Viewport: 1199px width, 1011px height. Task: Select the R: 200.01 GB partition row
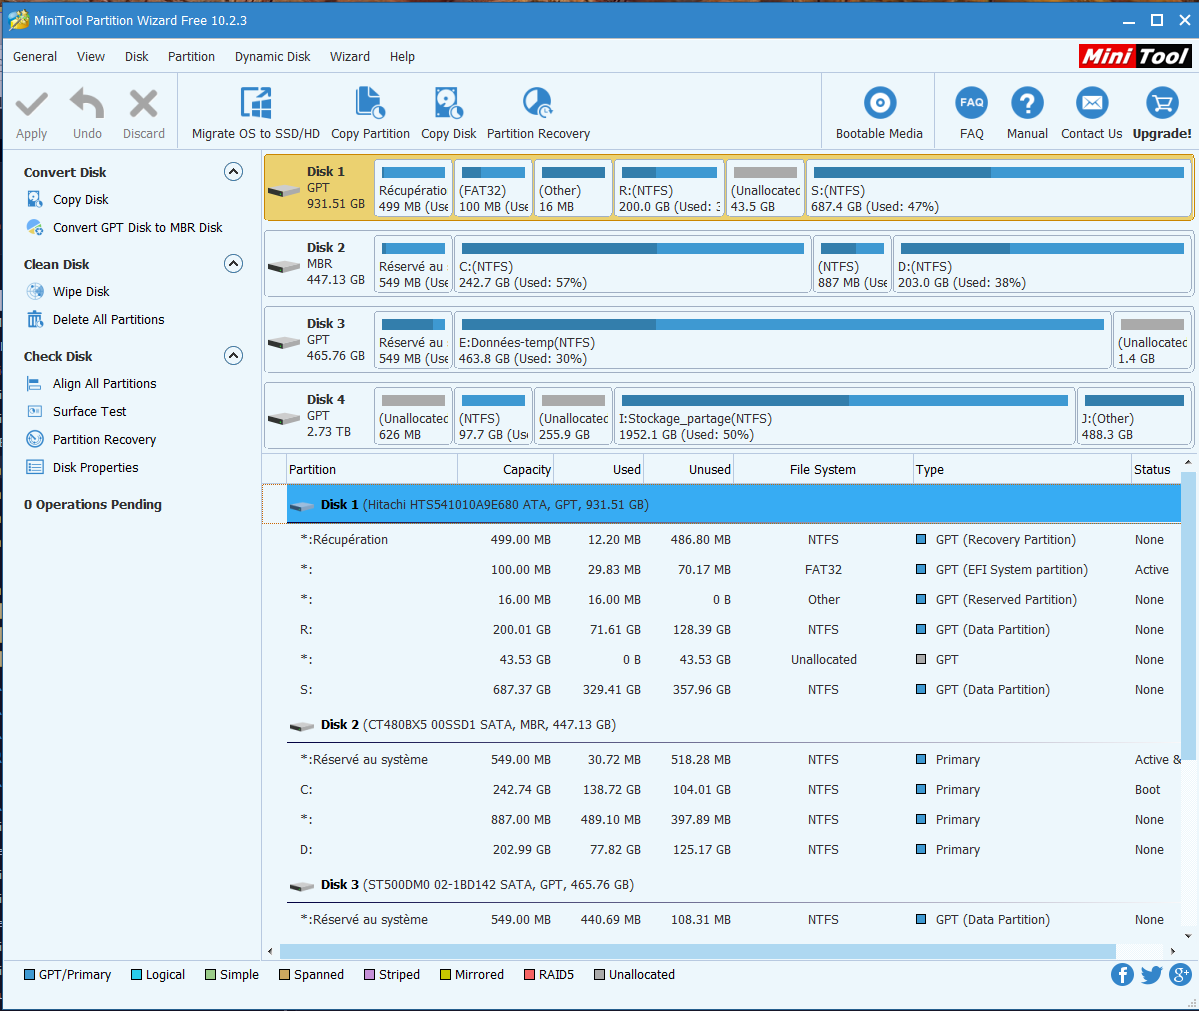pos(734,629)
